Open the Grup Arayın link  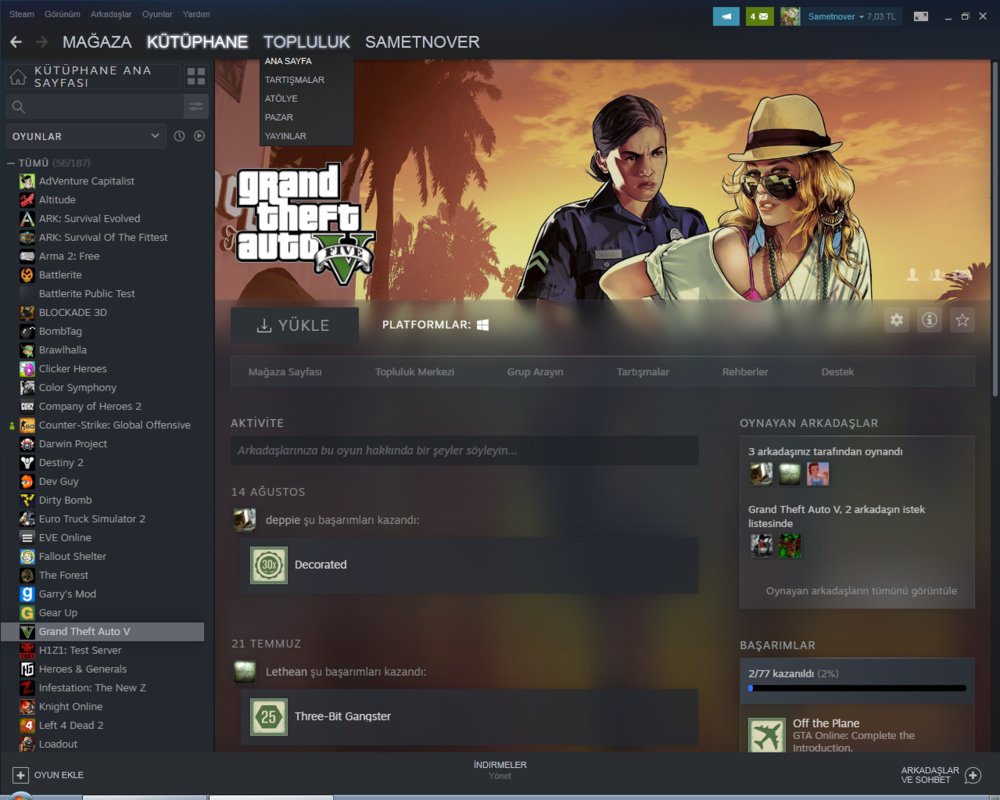(x=535, y=372)
